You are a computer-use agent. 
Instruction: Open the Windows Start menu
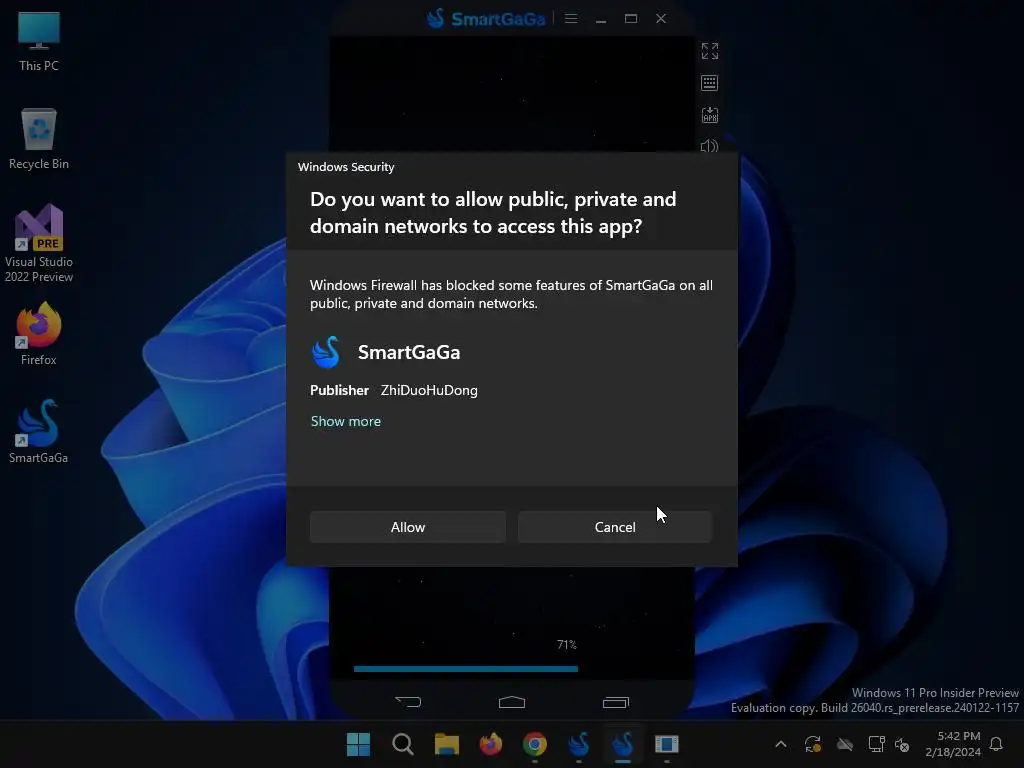click(x=358, y=744)
